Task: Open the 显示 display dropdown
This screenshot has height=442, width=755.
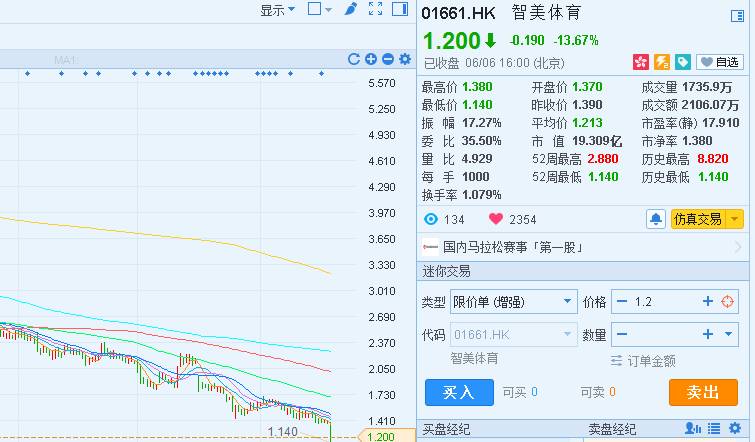Action: coord(278,10)
